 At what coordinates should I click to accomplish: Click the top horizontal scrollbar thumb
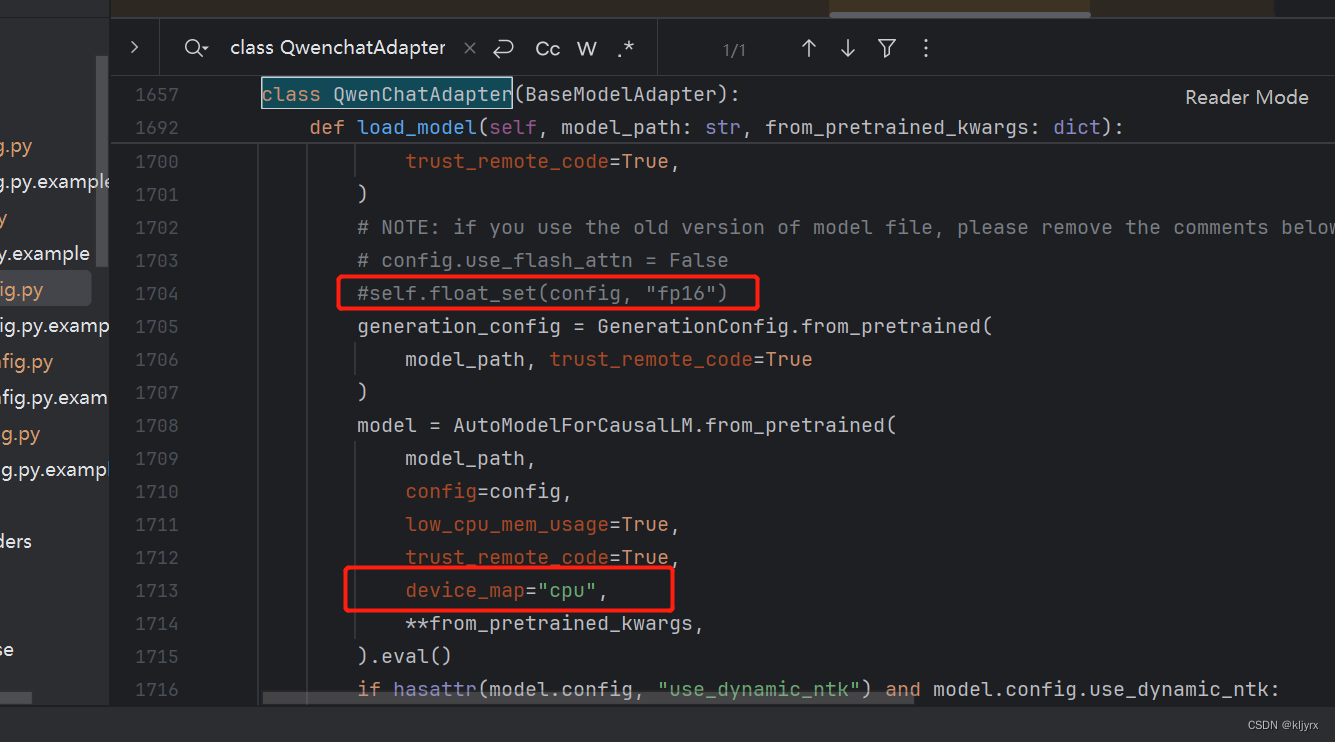pos(960,14)
